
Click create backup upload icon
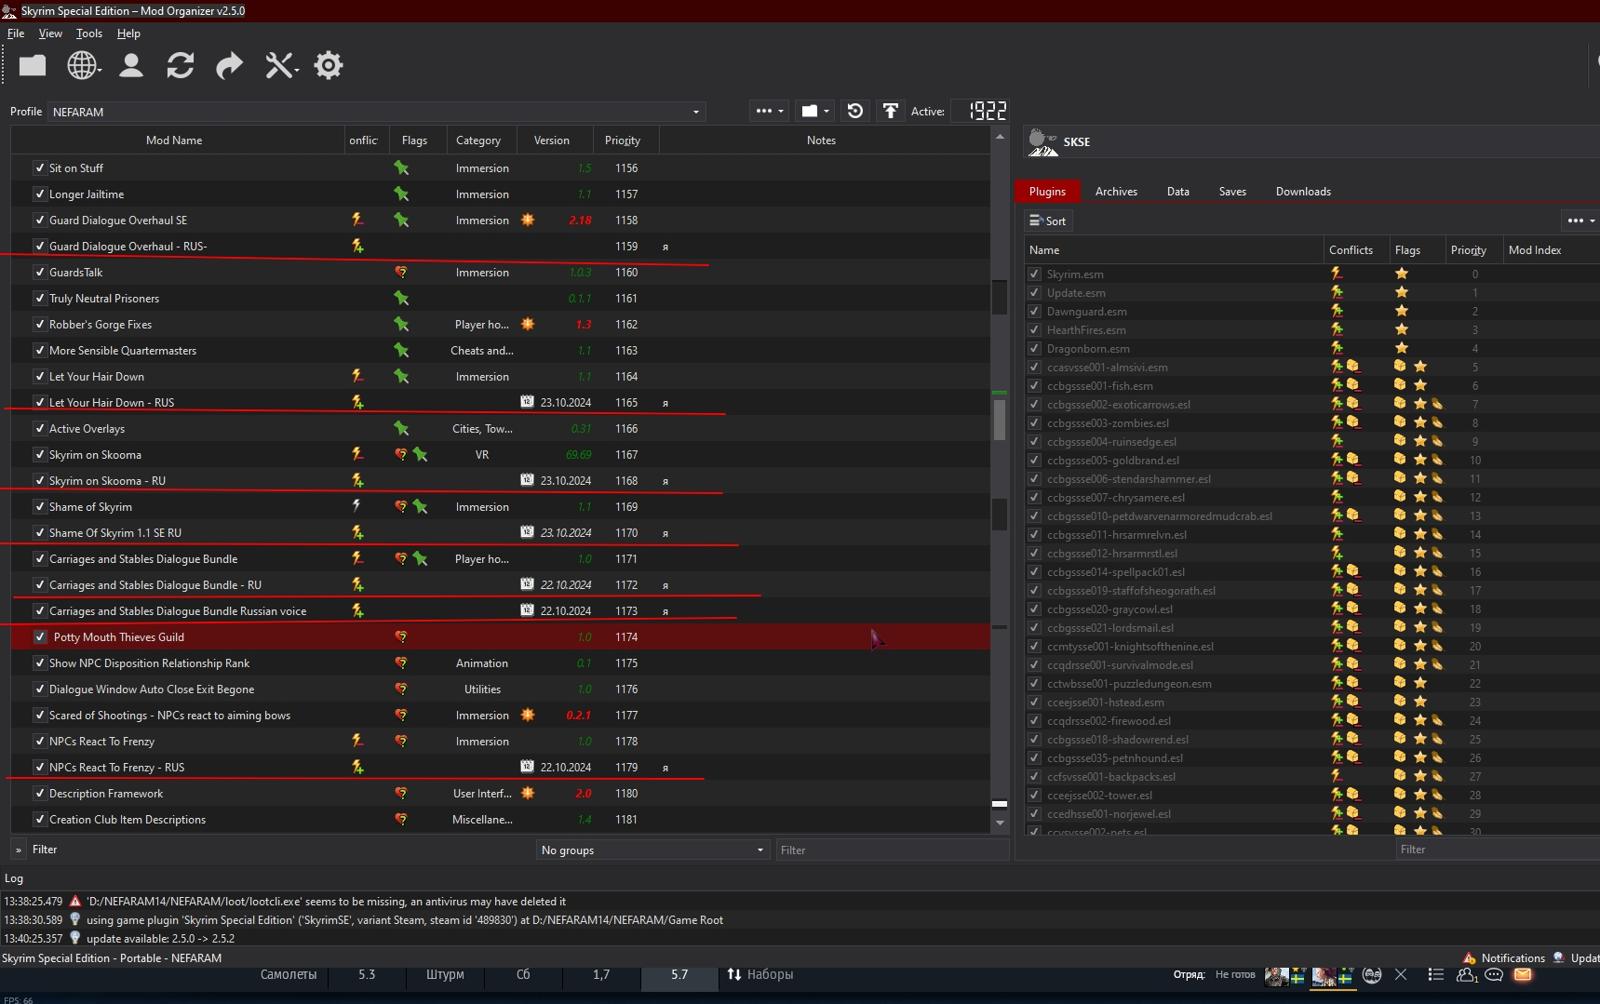coord(890,111)
